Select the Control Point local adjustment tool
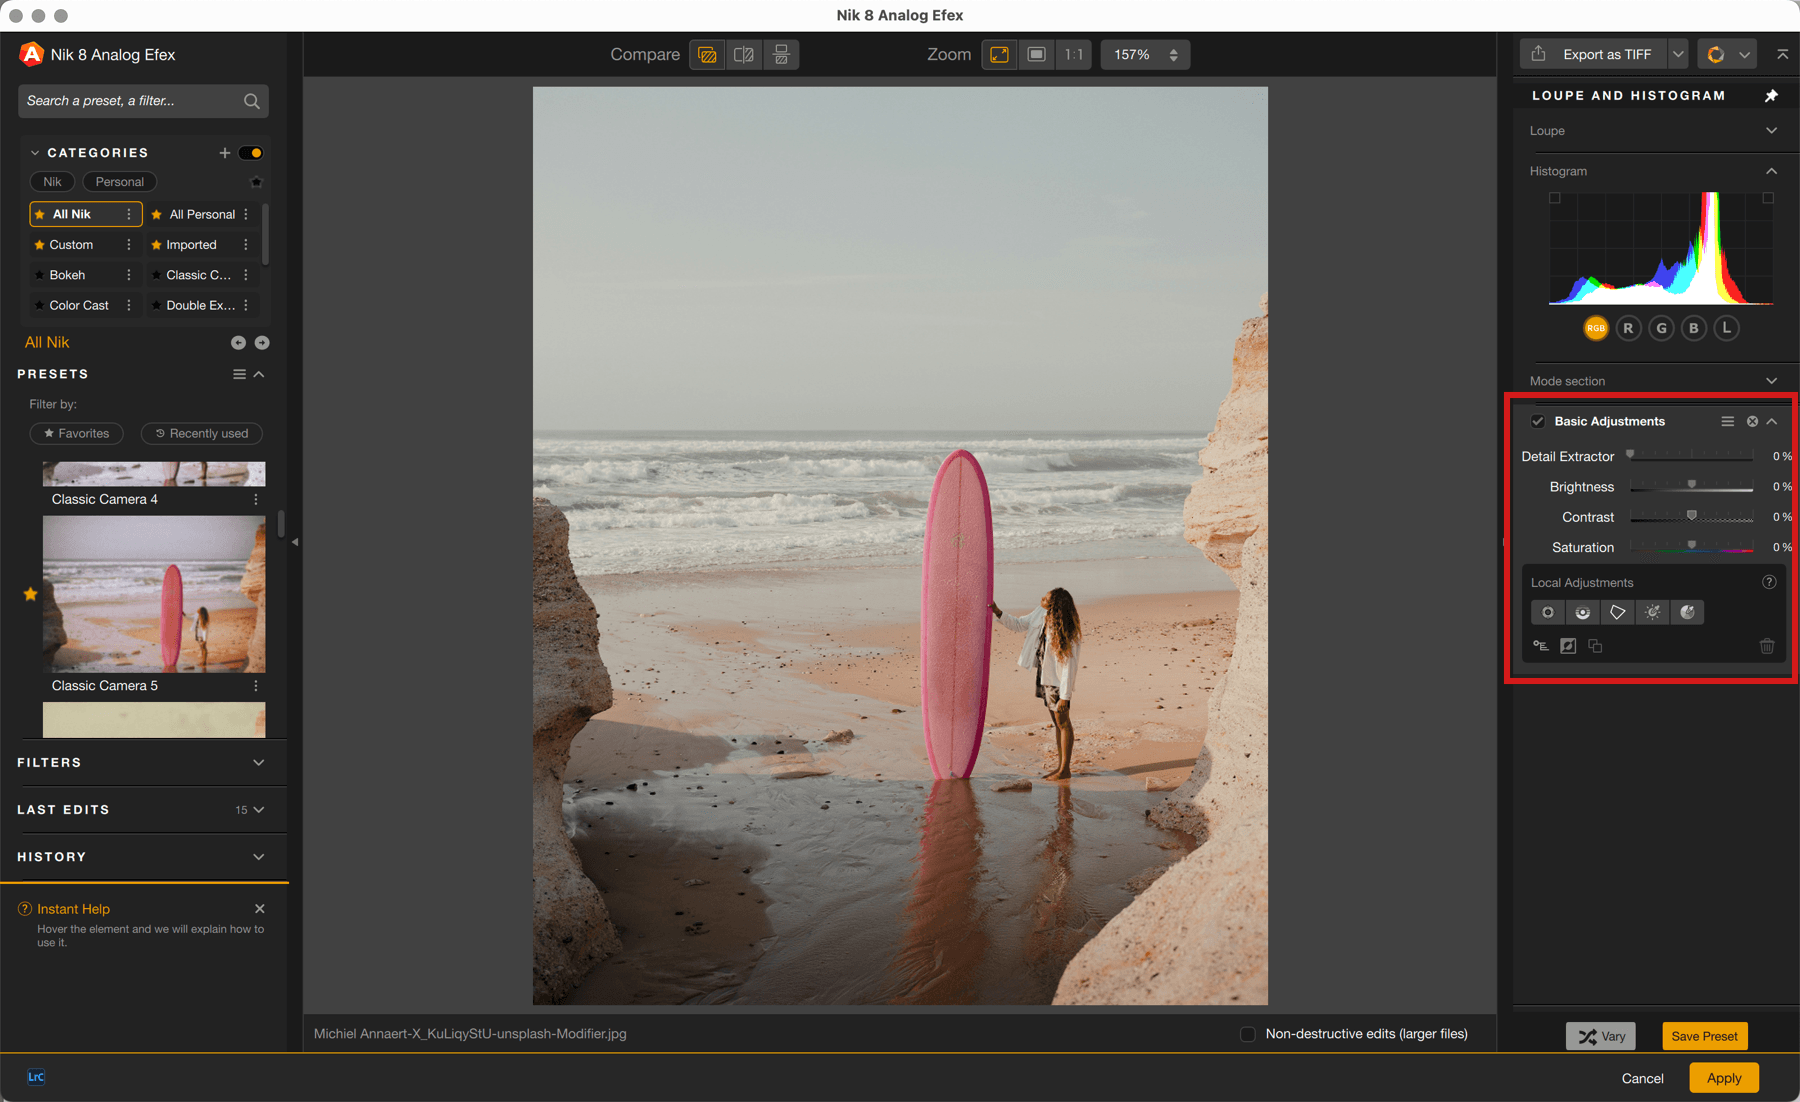Viewport: 1800px width, 1102px height. [x=1548, y=612]
